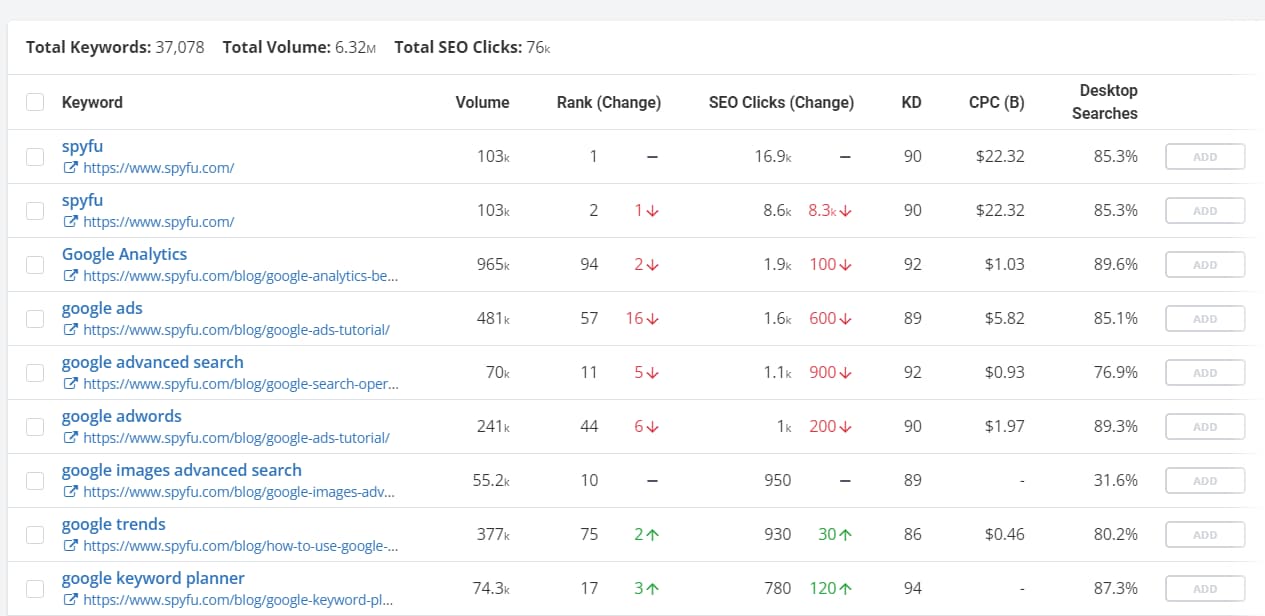Click the 31.6% desktop searches value
This screenshot has height=616, width=1265.
pos(1115,481)
